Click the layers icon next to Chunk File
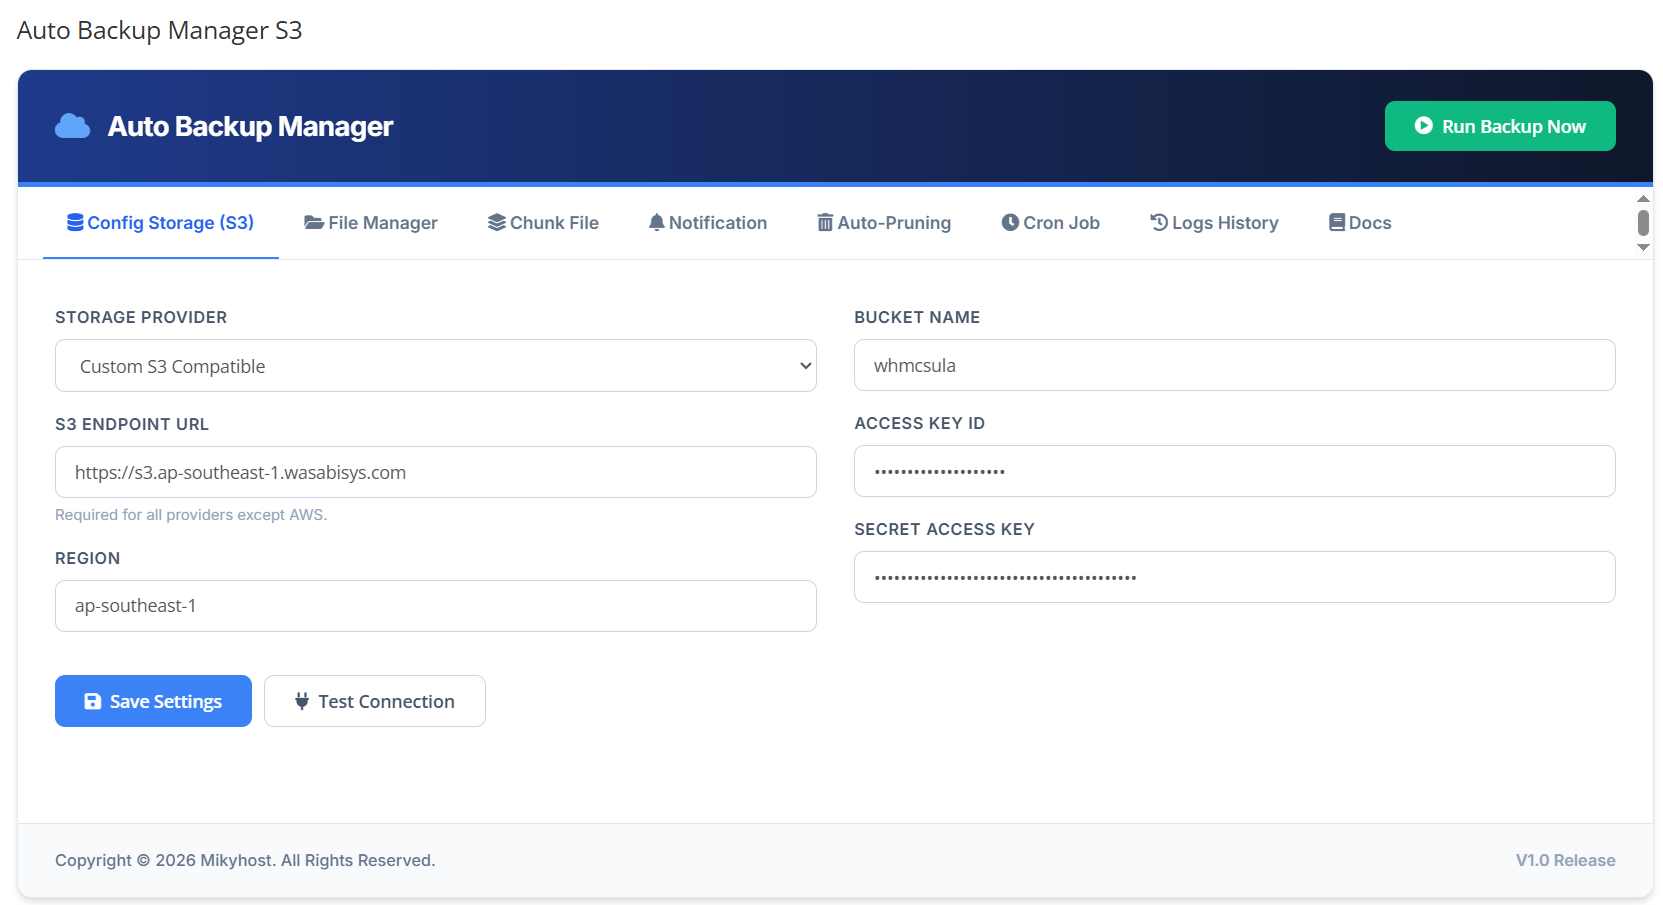Viewport: 1663px width, 905px height. point(496,222)
